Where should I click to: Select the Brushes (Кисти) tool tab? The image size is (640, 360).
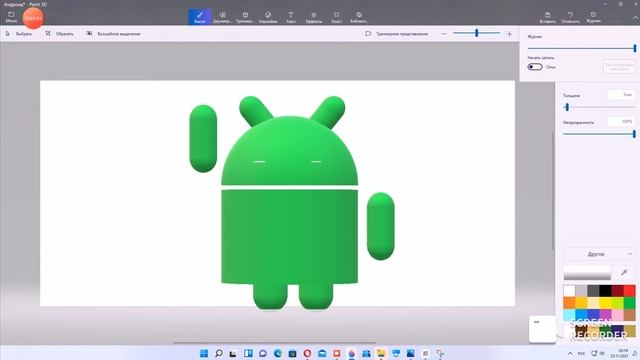click(x=200, y=17)
